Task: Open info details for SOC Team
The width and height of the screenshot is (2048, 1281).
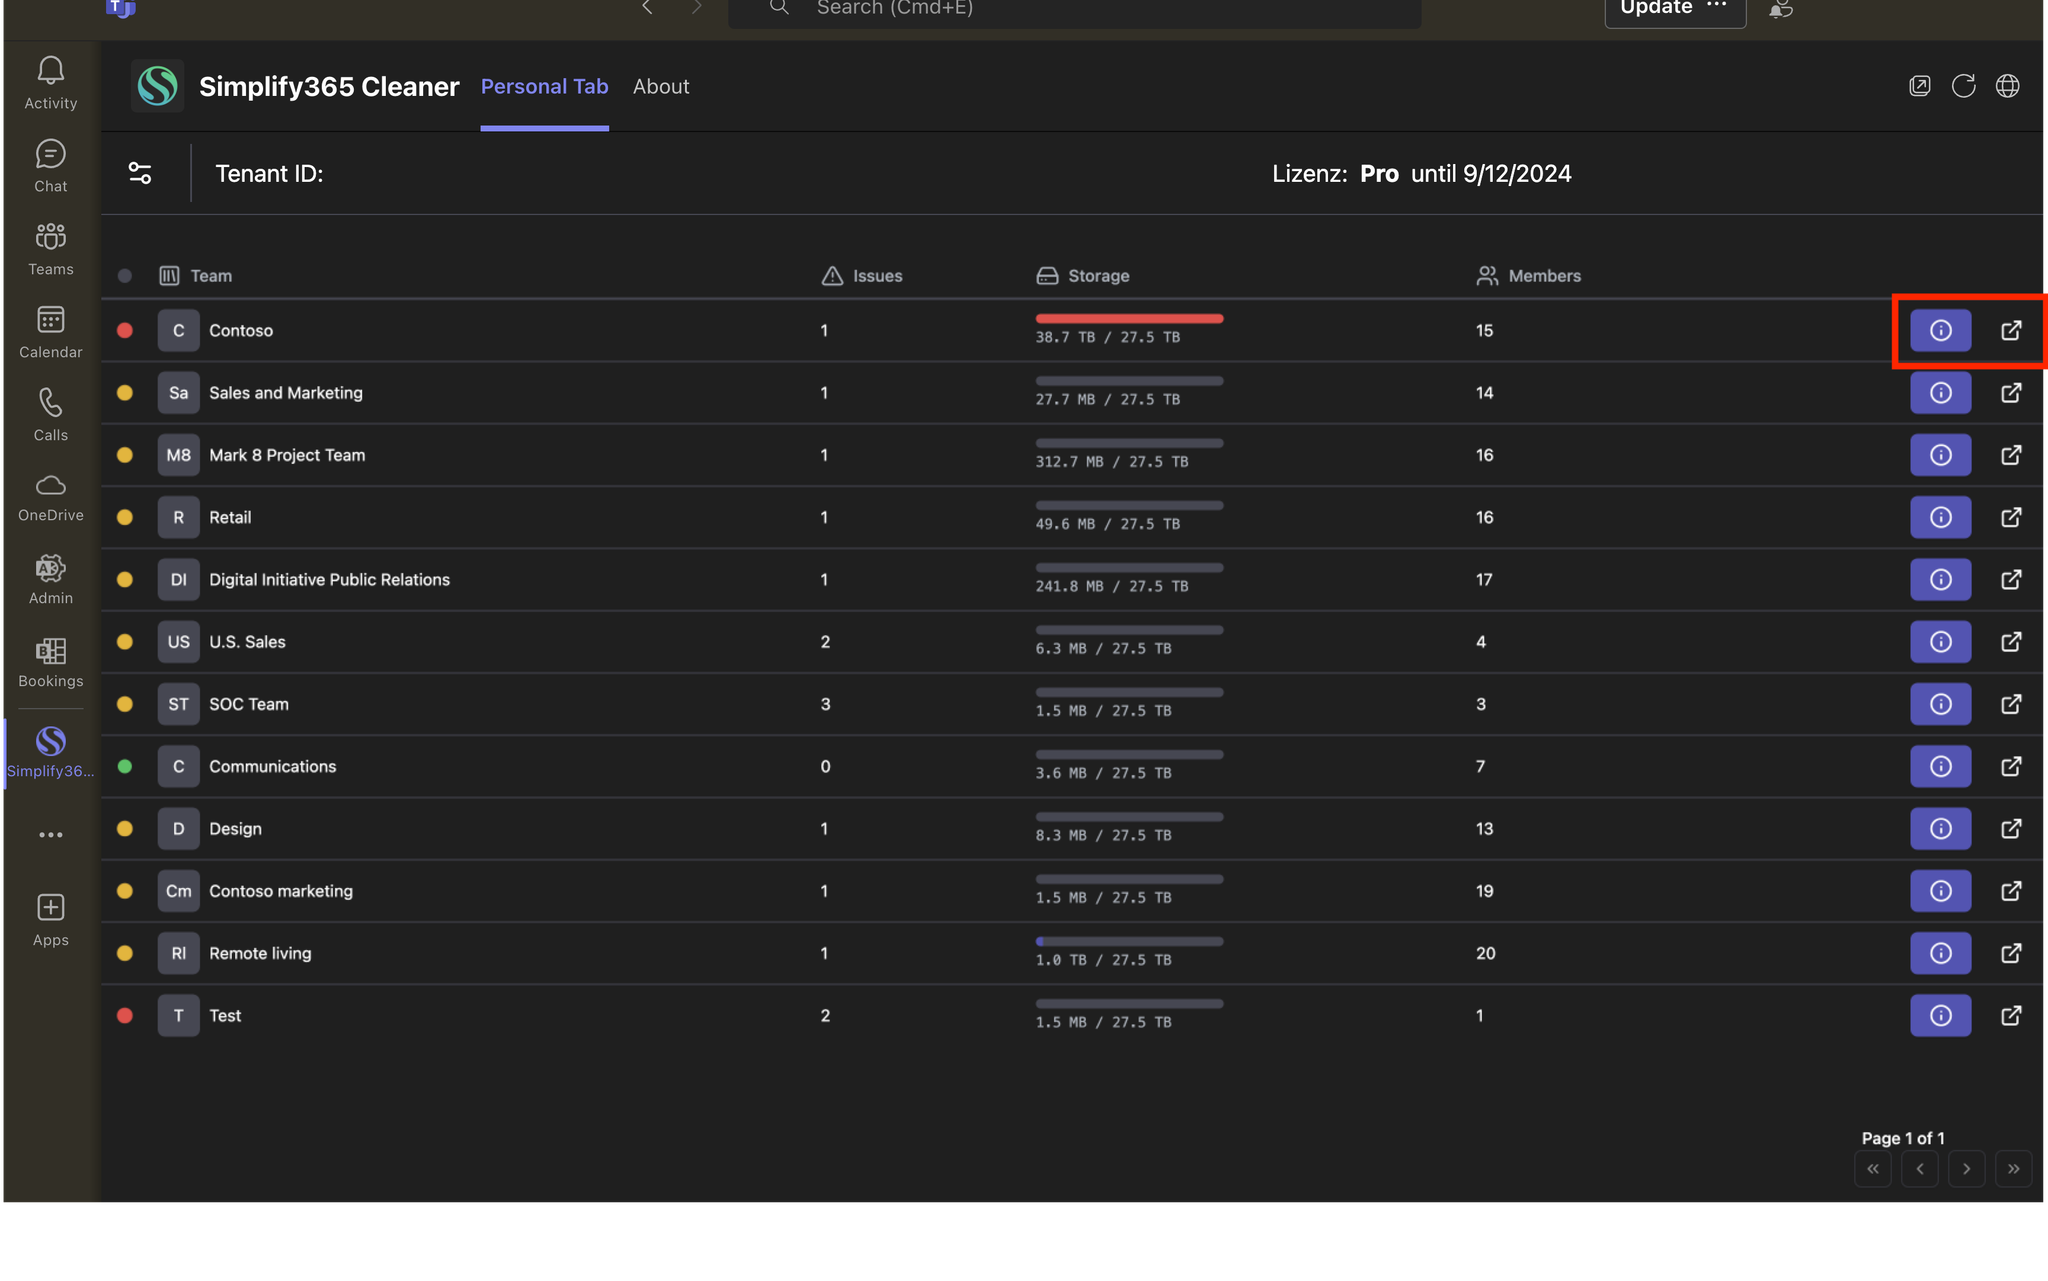Action: click(1940, 704)
